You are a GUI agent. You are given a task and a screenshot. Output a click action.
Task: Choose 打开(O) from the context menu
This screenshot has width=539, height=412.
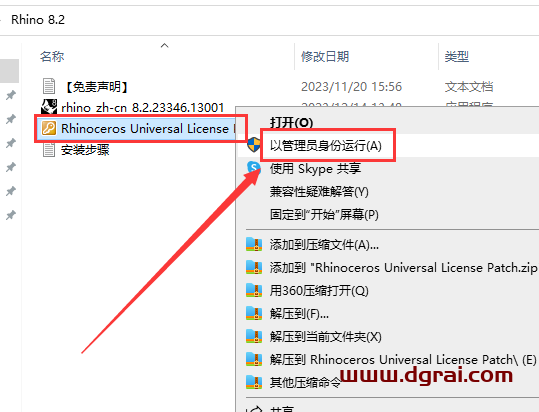pyautogui.click(x=291, y=122)
